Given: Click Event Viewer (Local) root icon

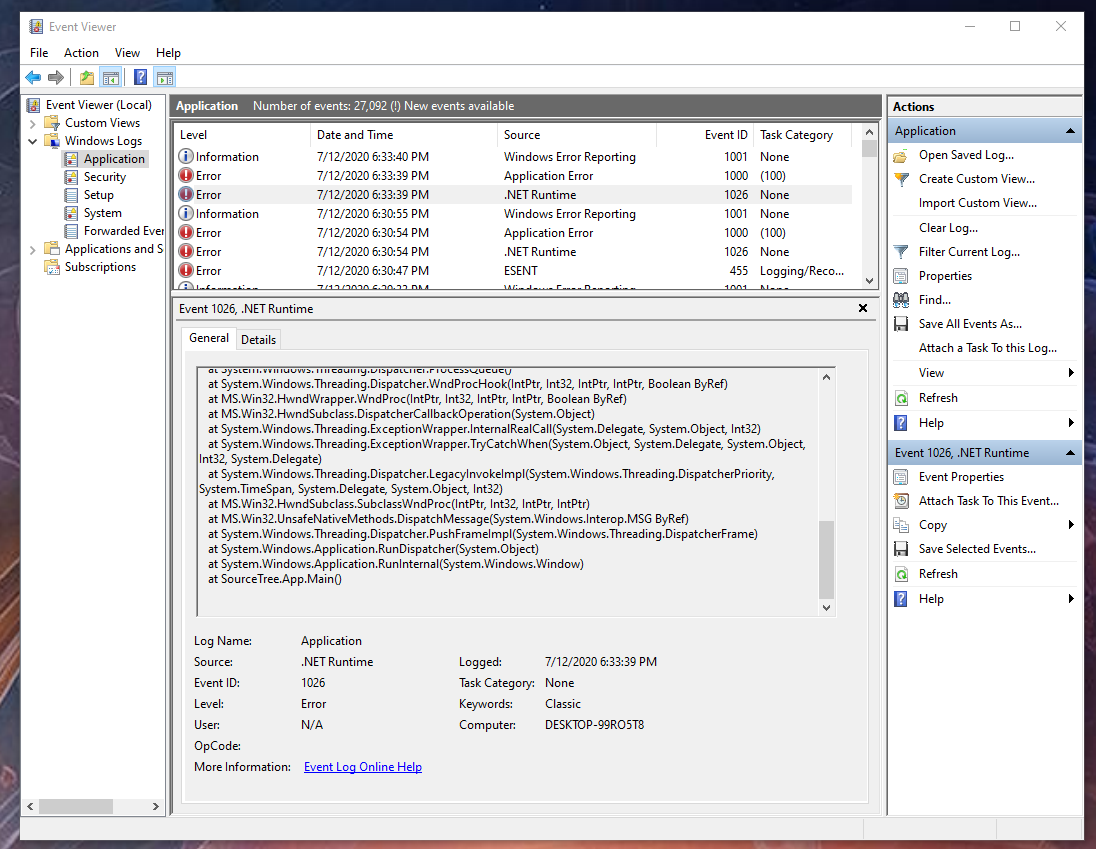Looking at the screenshot, I should [33, 105].
